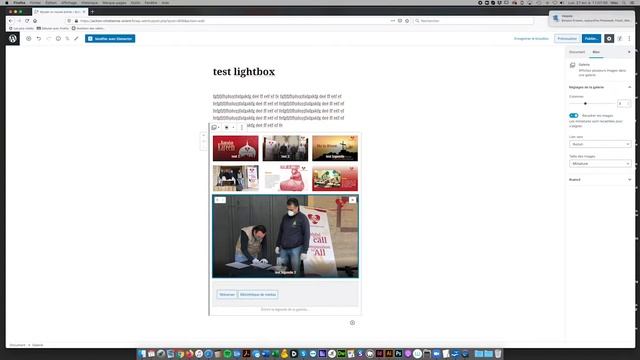Click the browser home icon

click(35, 20)
